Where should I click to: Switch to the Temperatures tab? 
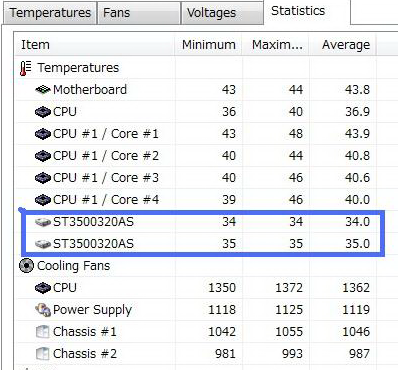(x=50, y=13)
